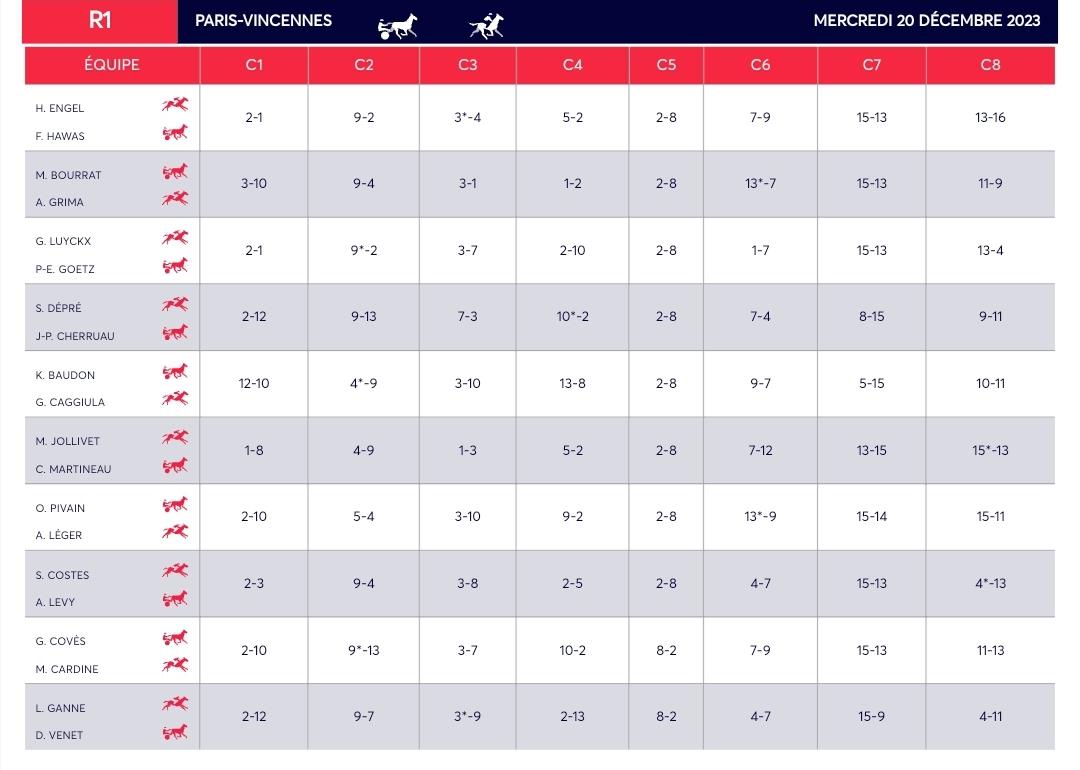Click the galloping icon beside H. ENGEL

click(175, 104)
